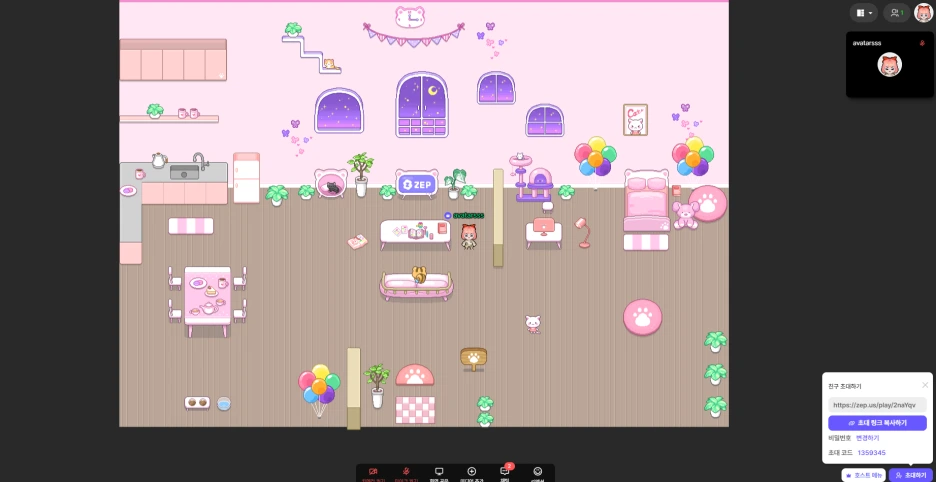The image size is (936, 482).
Task: Click the pink refrigerator
Action: click(246, 178)
